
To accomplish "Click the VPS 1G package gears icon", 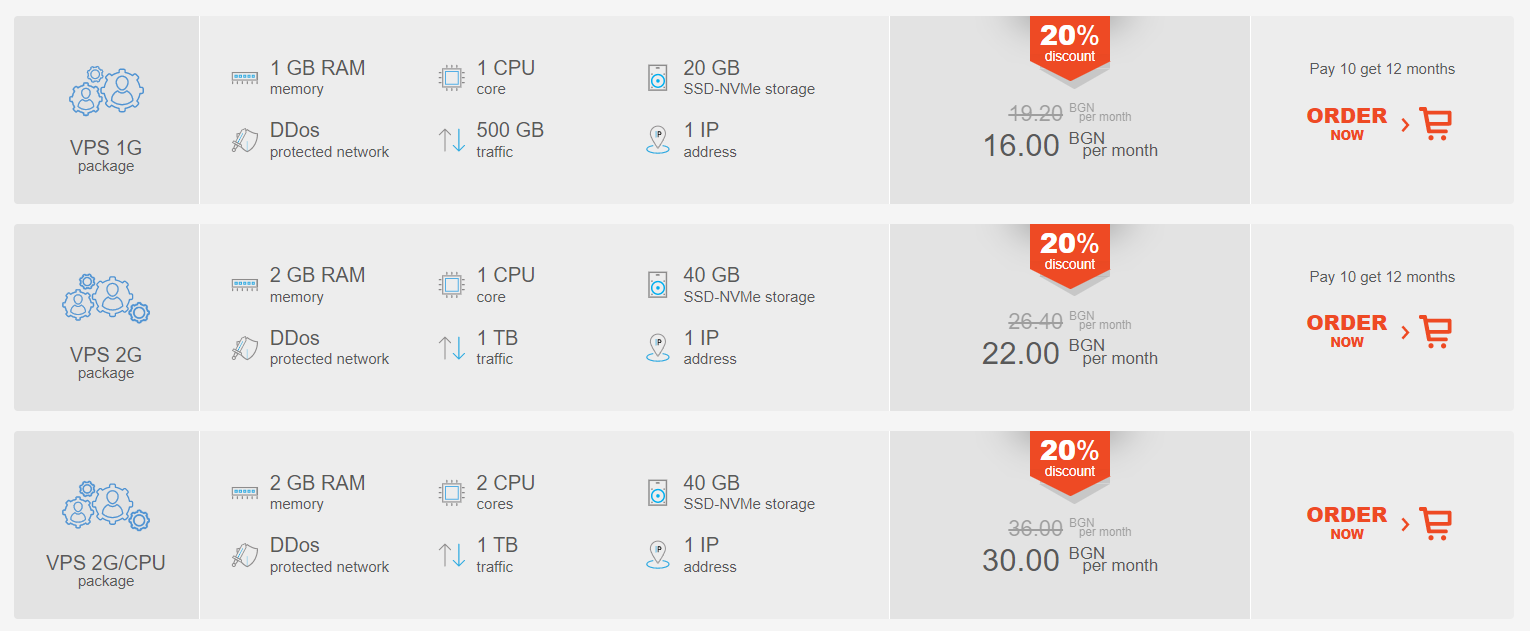I will (106, 90).
